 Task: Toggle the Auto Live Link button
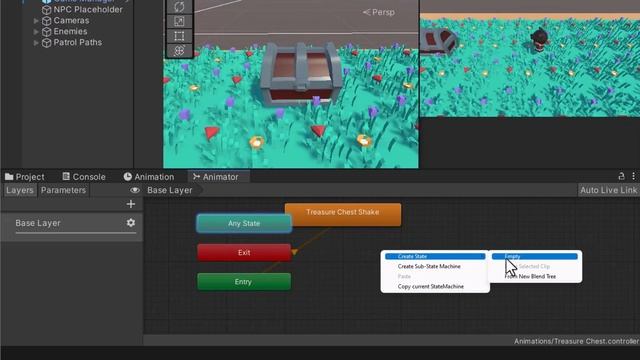click(609, 190)
